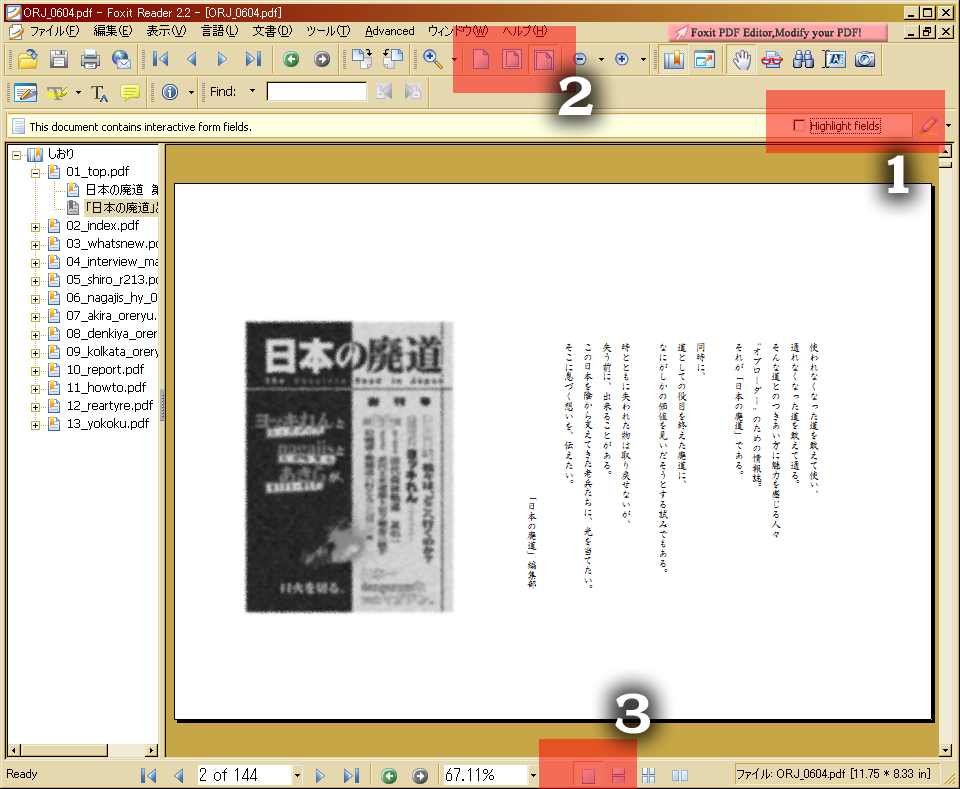This screenshot has width=960, height=789.
Task: Open the 文書(D) menu
Action: [272, 31]
